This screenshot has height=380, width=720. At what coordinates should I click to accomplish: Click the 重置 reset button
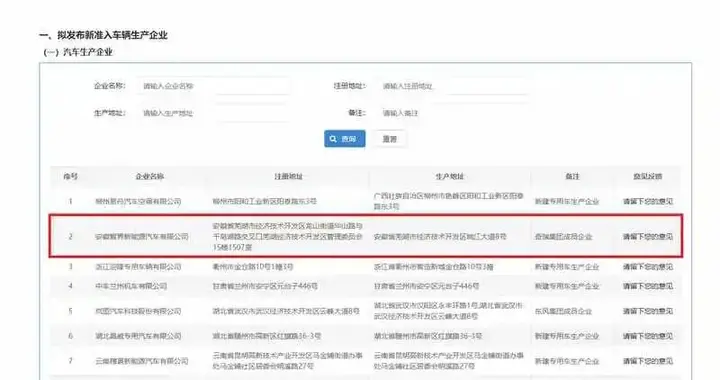[x=390, y=139]
